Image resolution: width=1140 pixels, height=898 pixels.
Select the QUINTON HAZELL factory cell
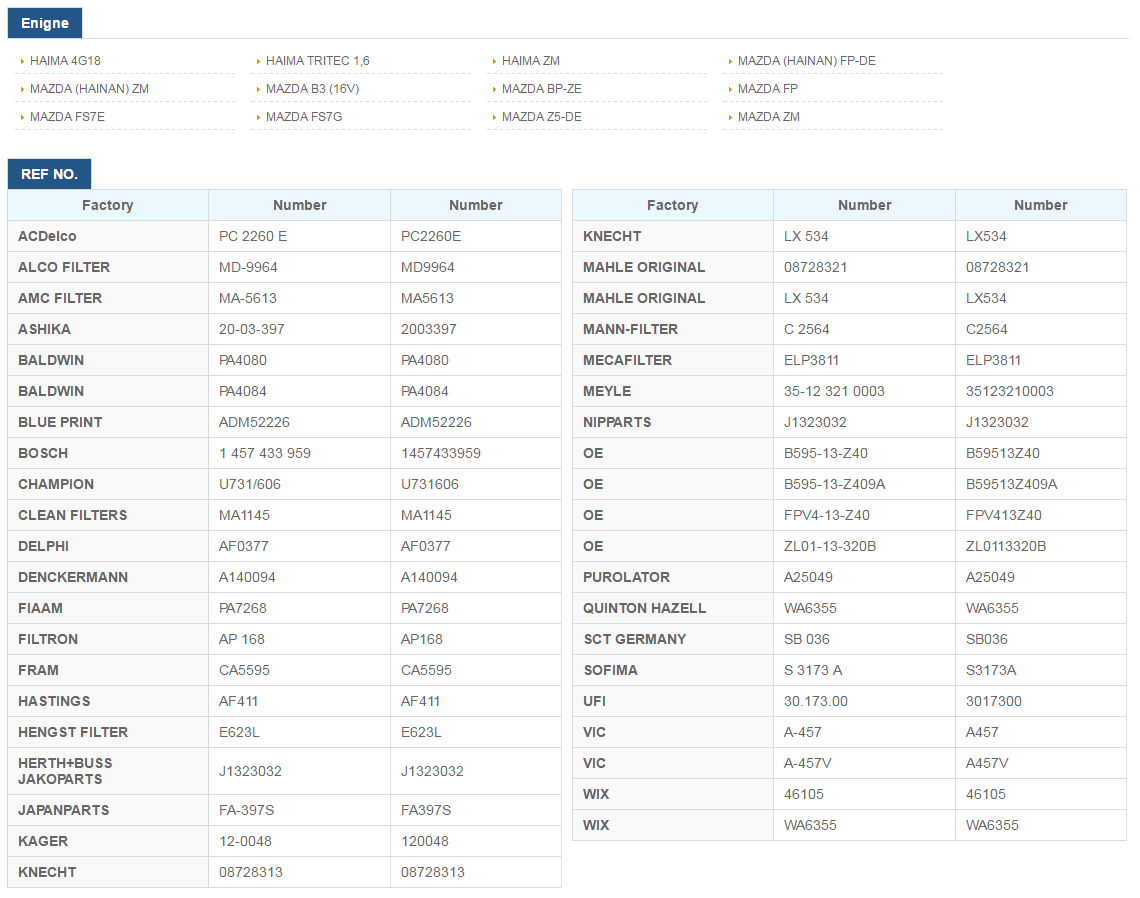[x=673, y=609]
